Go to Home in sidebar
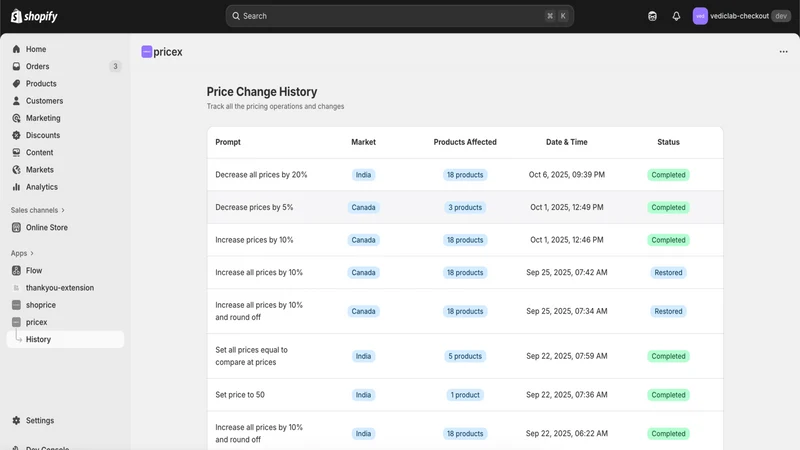 tap(36, 49)
